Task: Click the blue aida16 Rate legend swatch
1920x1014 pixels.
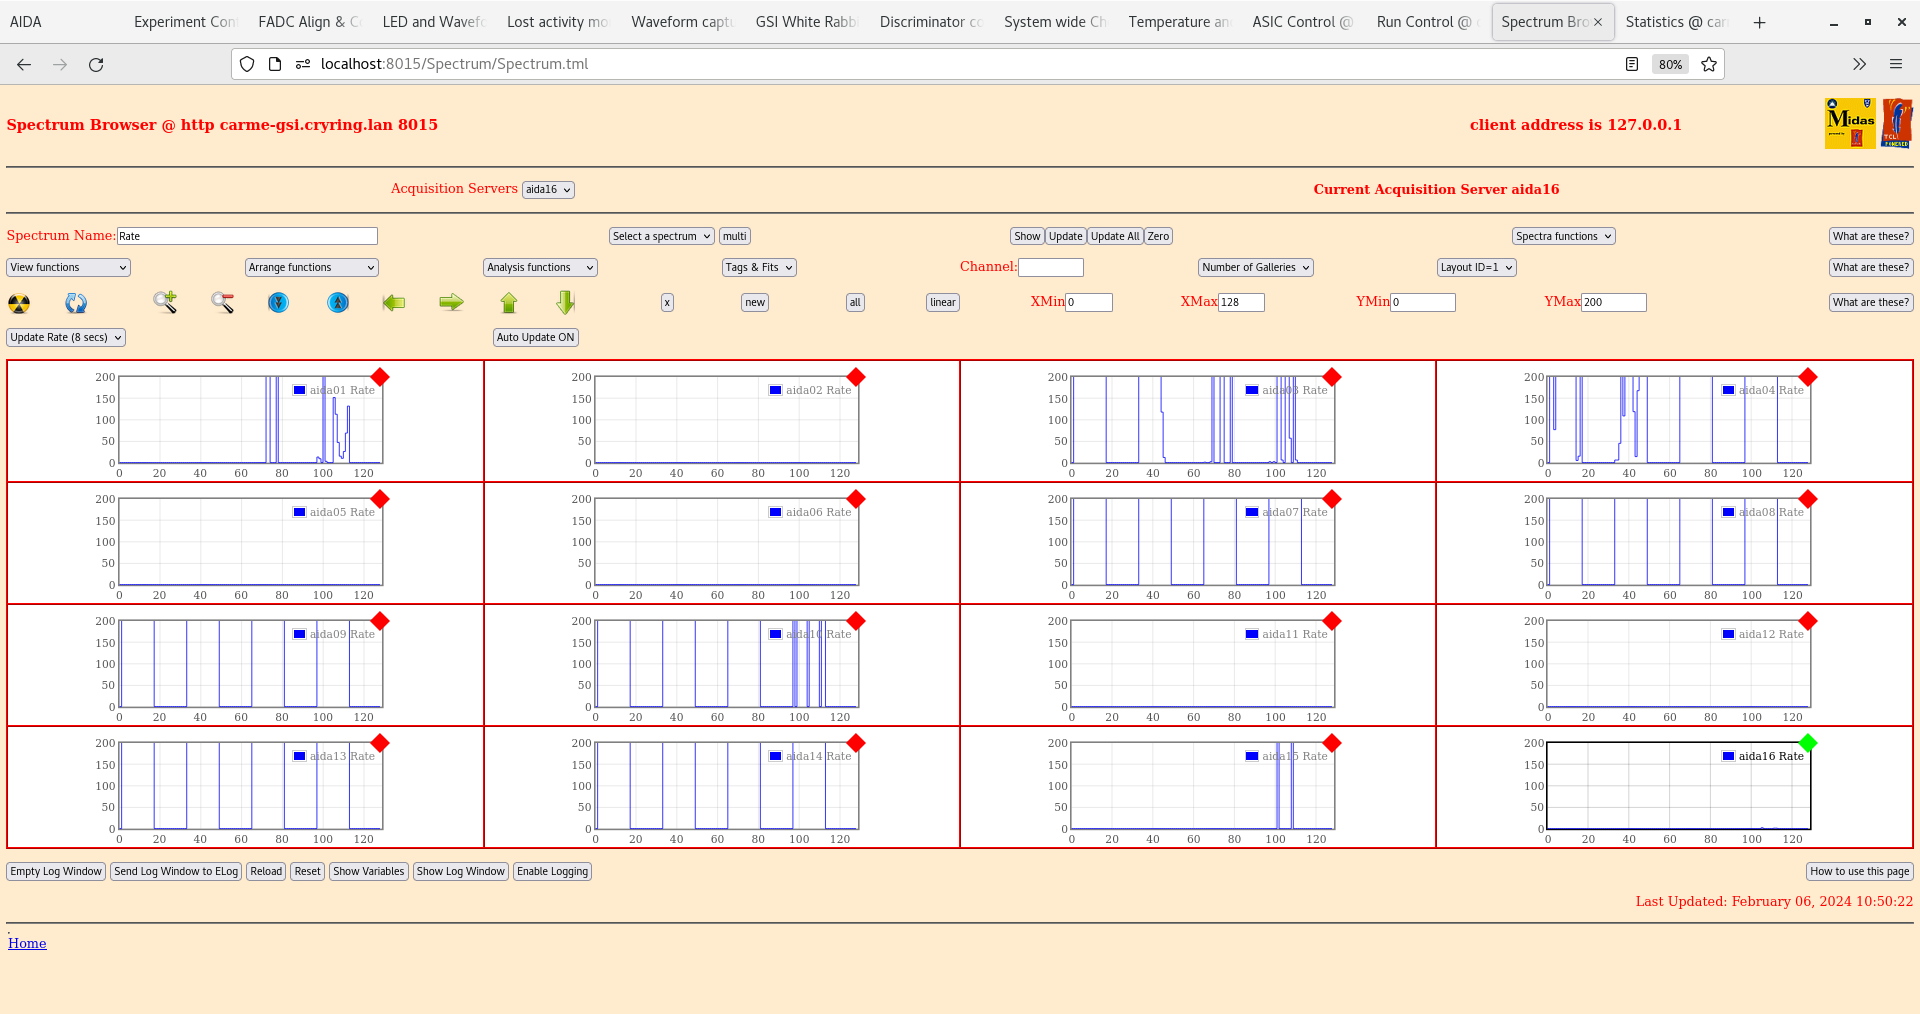Action: pyautogui.click(x=1728, y=756)
